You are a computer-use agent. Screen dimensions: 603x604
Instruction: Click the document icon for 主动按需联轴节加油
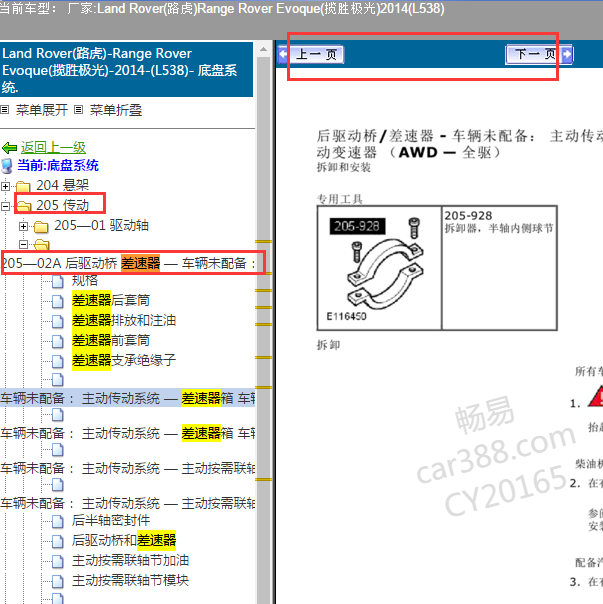click(x=58, y=562)
